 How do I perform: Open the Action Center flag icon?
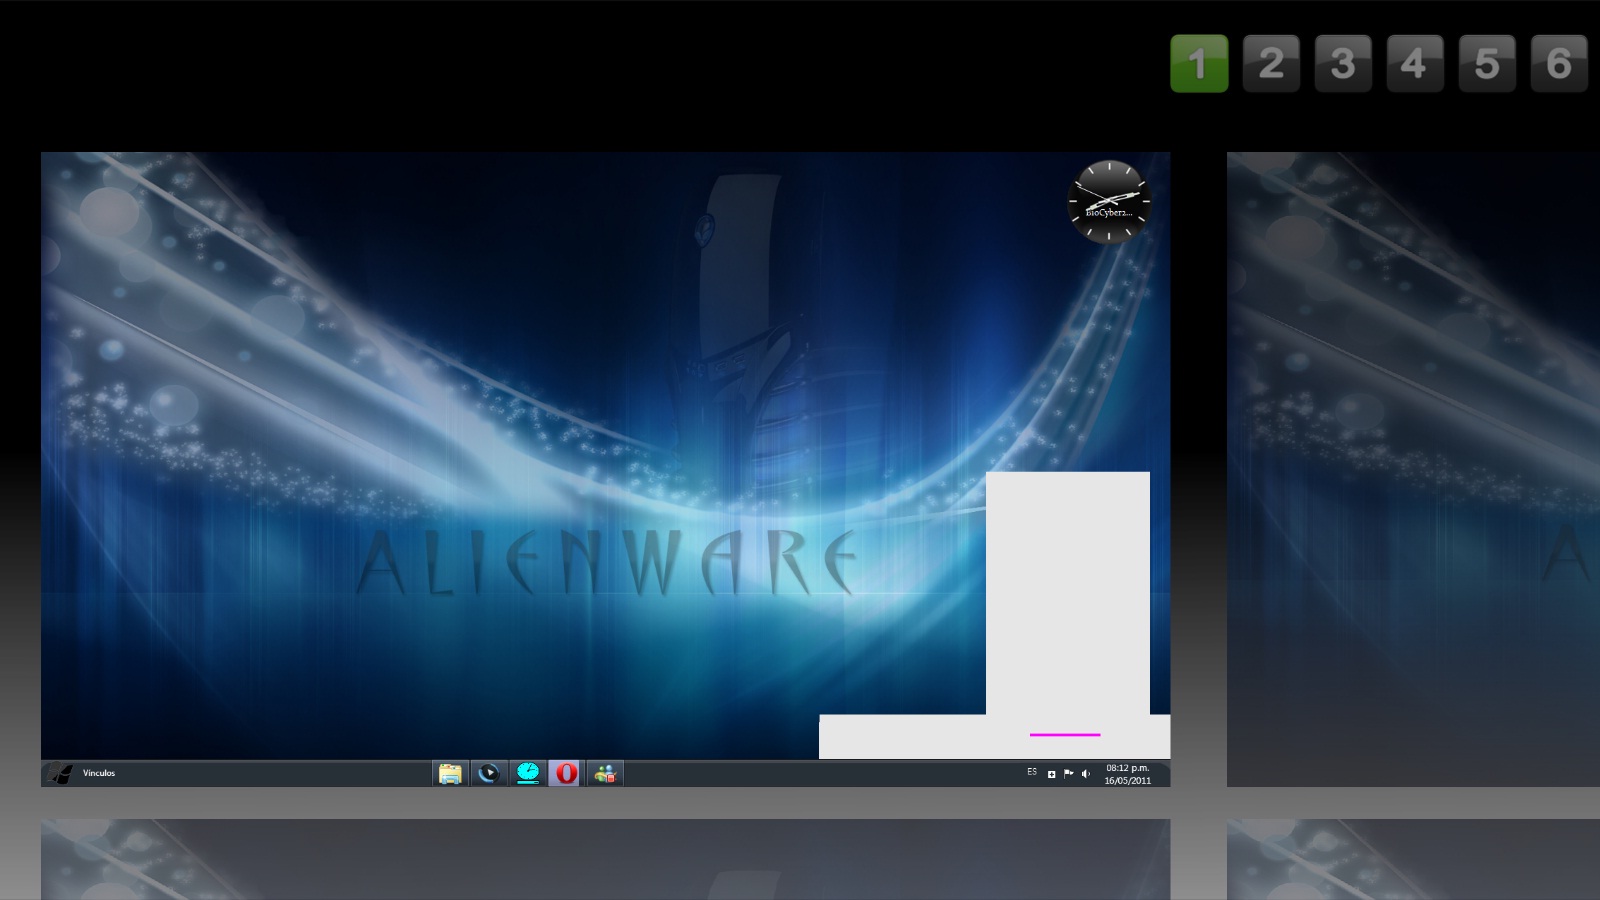click(x=1068, y=774)
